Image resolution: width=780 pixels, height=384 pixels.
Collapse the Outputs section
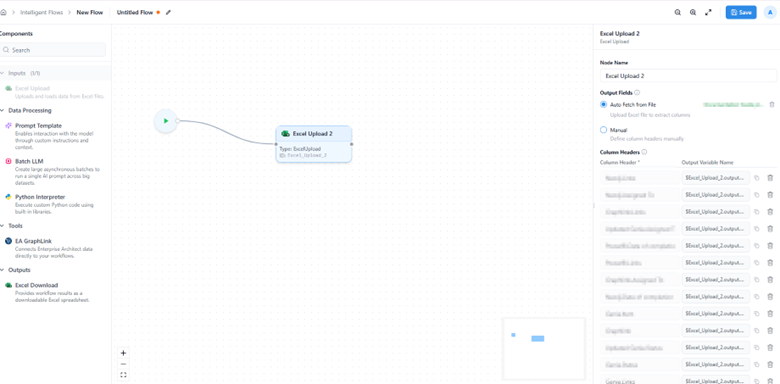(x=2, y=270)
